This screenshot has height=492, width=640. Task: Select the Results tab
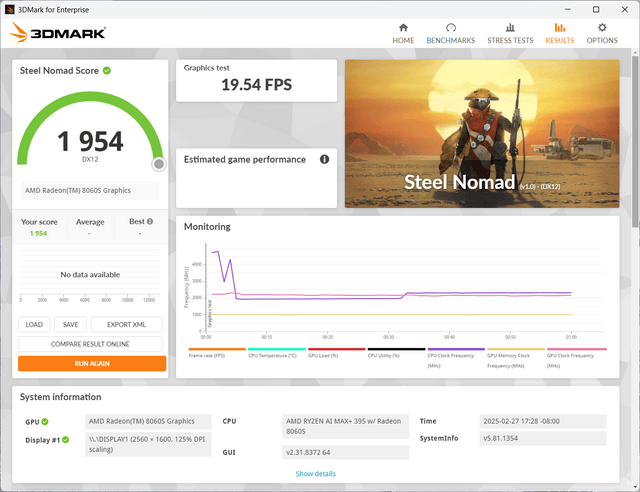(560, 33)
